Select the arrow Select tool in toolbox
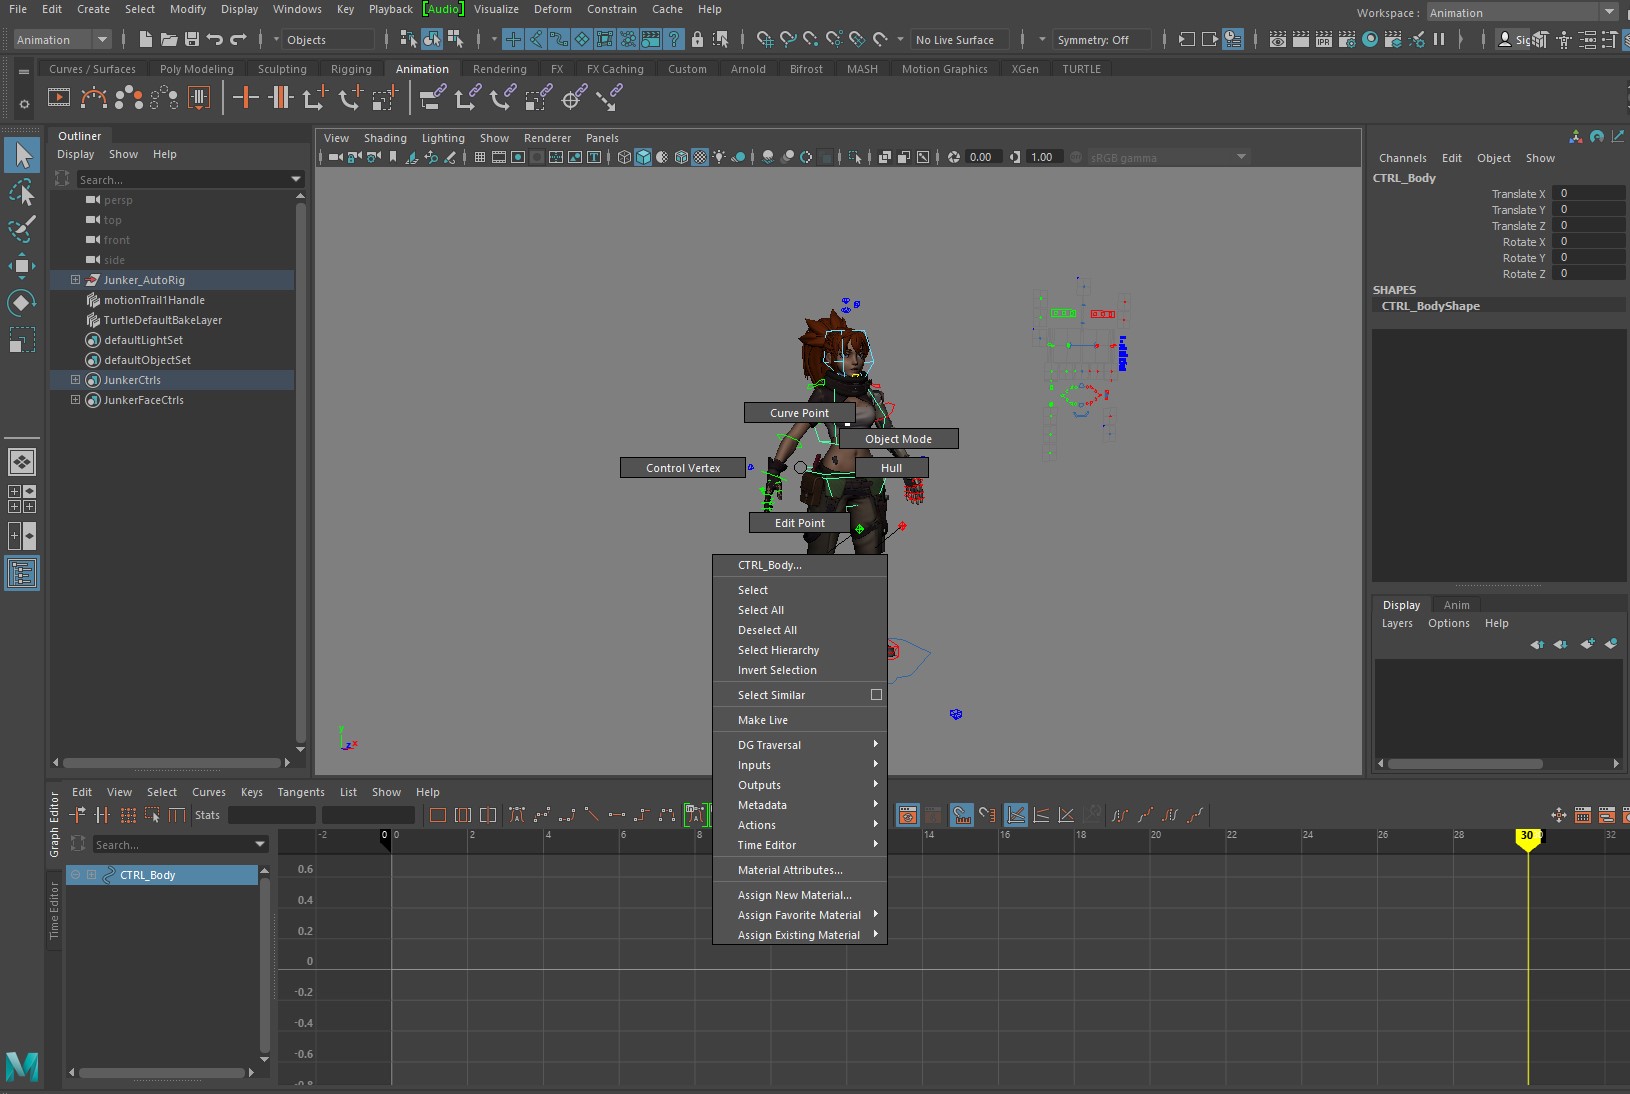The width and height of the screenshot is (1630, 1094). tap(22, 155)
